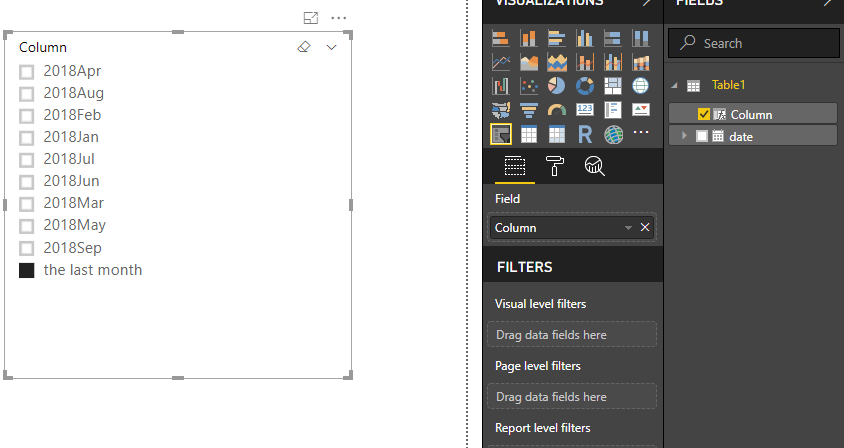Select the KPI visualization

click(x=641, y=110)
